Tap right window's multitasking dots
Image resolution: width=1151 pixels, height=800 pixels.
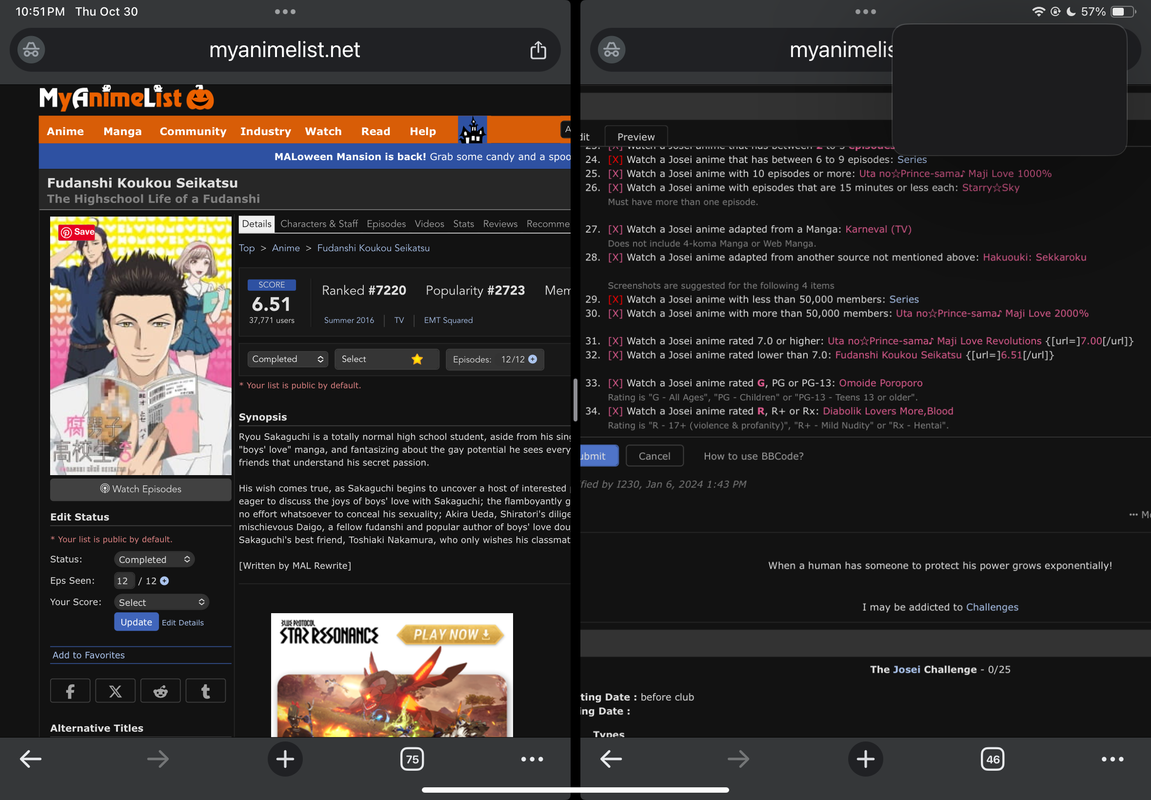coord(865,12)
